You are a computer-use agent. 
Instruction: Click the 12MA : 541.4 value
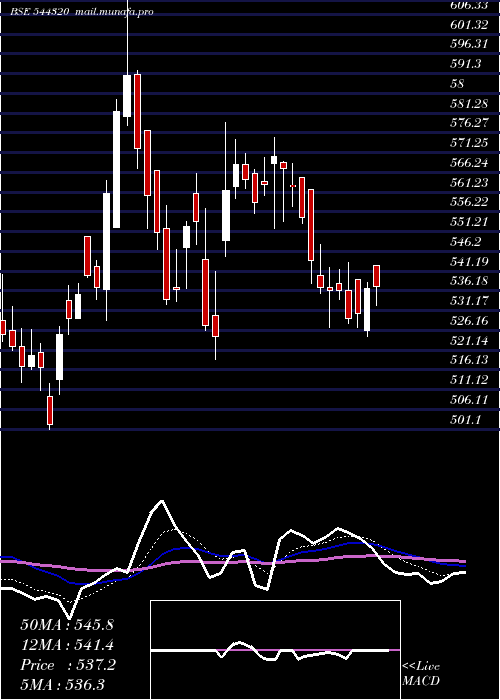click(x=67, y=645)
